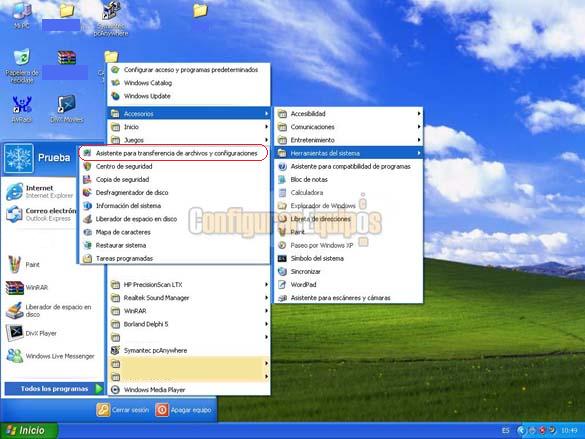Open Internet Explorer from Start menu
Viewport: 585px width, 439px height.
(40, 191)
